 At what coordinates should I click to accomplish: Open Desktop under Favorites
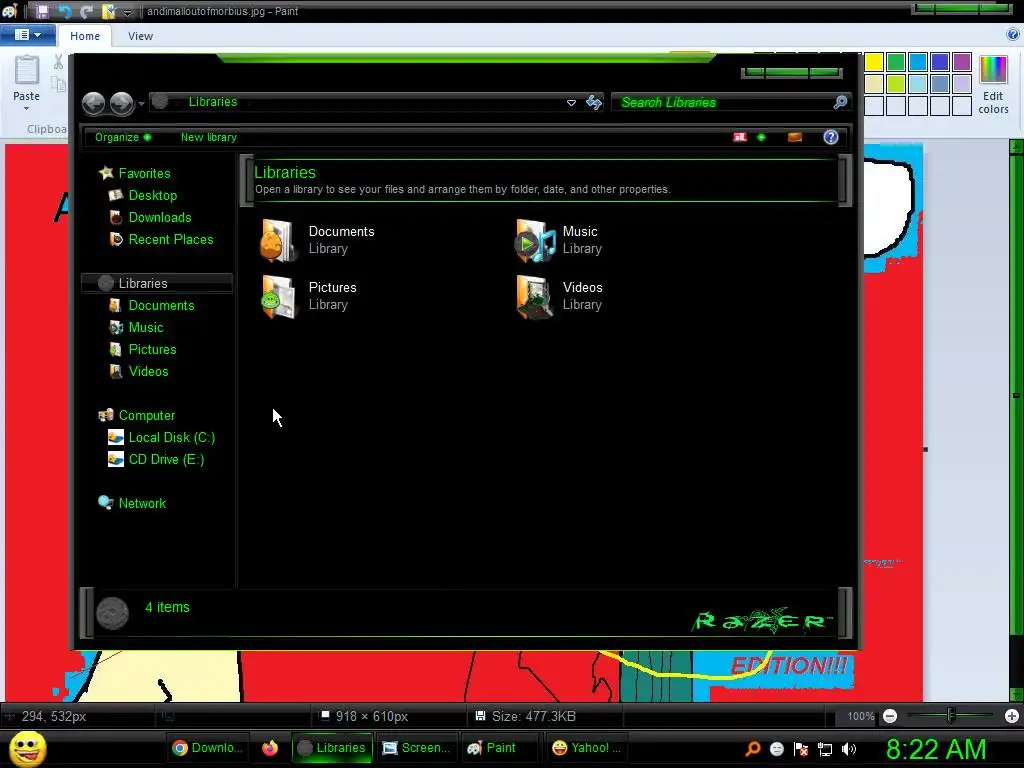pyautogui.click(x=152, y=195)
